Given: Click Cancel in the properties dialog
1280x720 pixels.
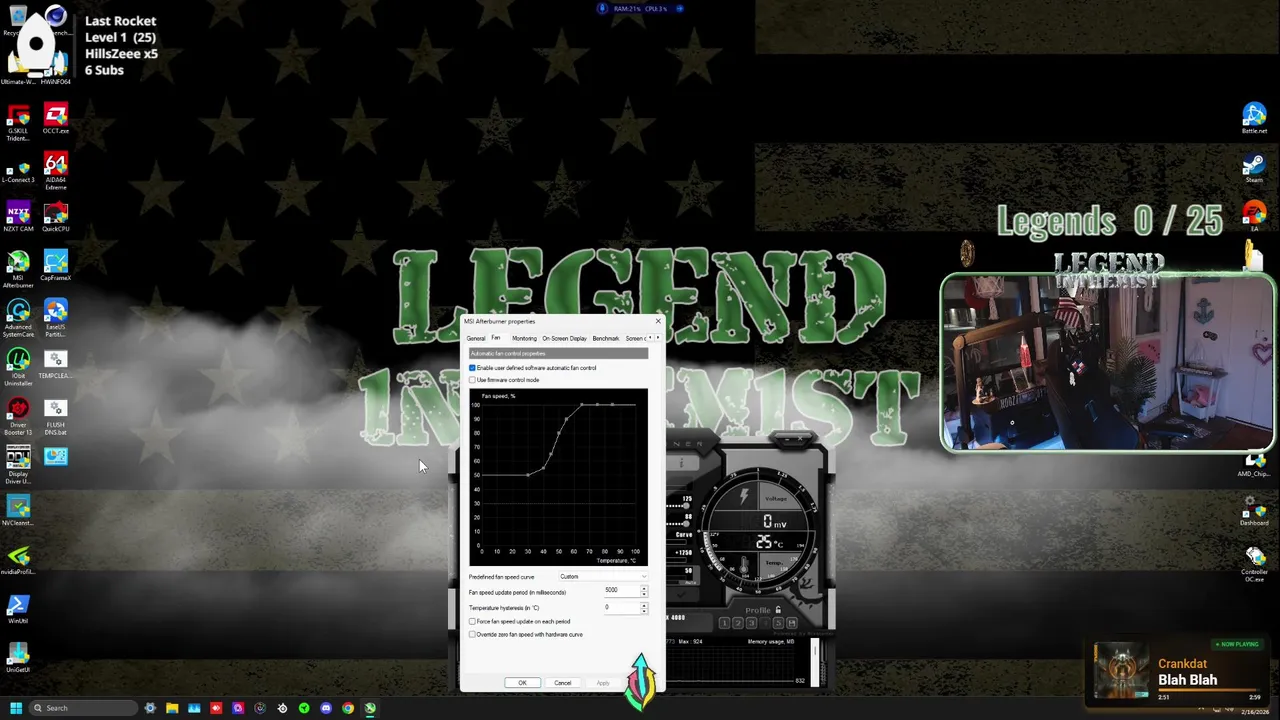Looking at the screenshot, I should [x=563, y=683].
